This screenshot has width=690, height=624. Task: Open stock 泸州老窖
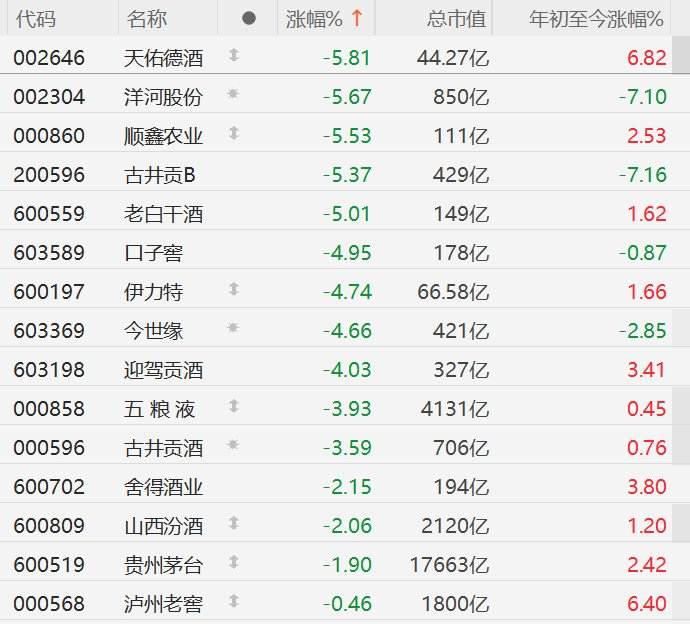163,603
